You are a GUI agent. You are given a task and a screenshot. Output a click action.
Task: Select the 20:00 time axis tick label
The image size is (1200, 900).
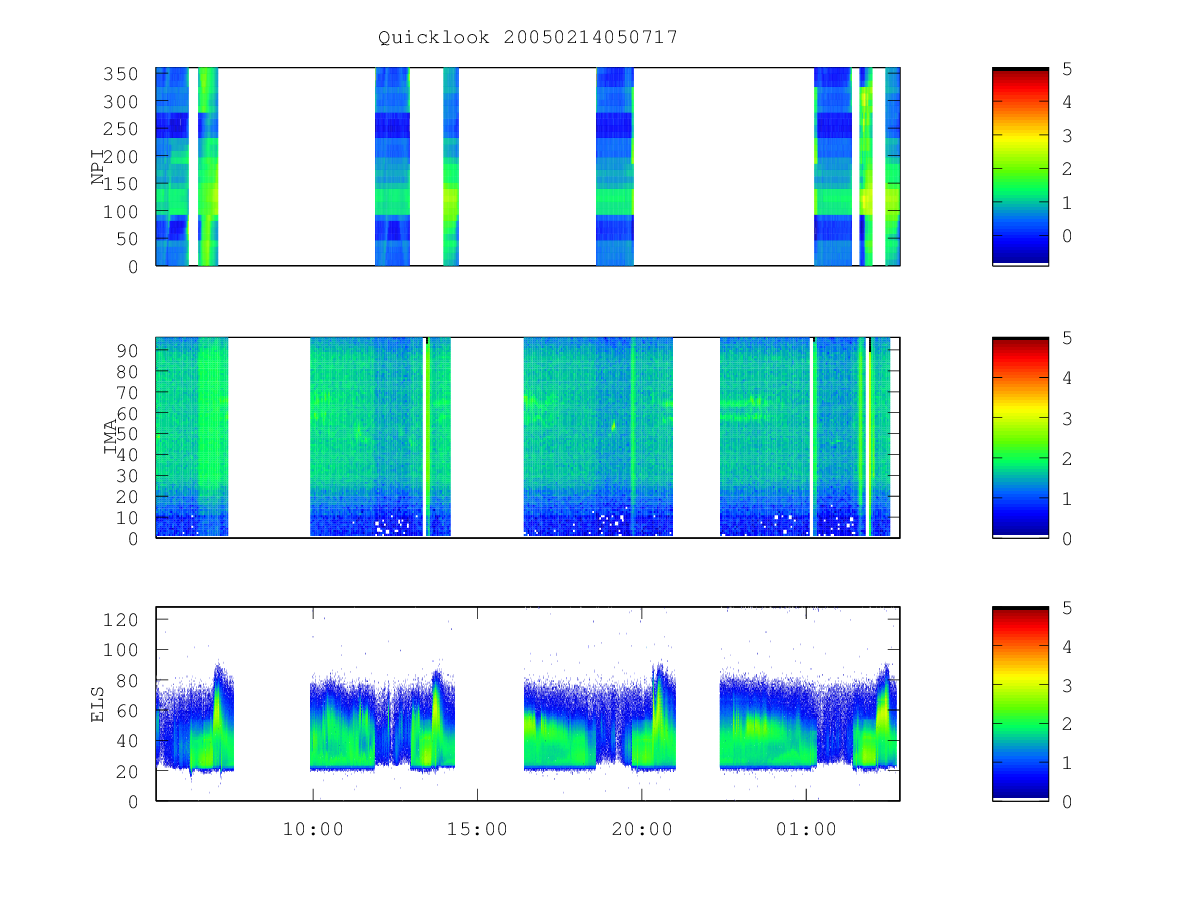point(642,829)
